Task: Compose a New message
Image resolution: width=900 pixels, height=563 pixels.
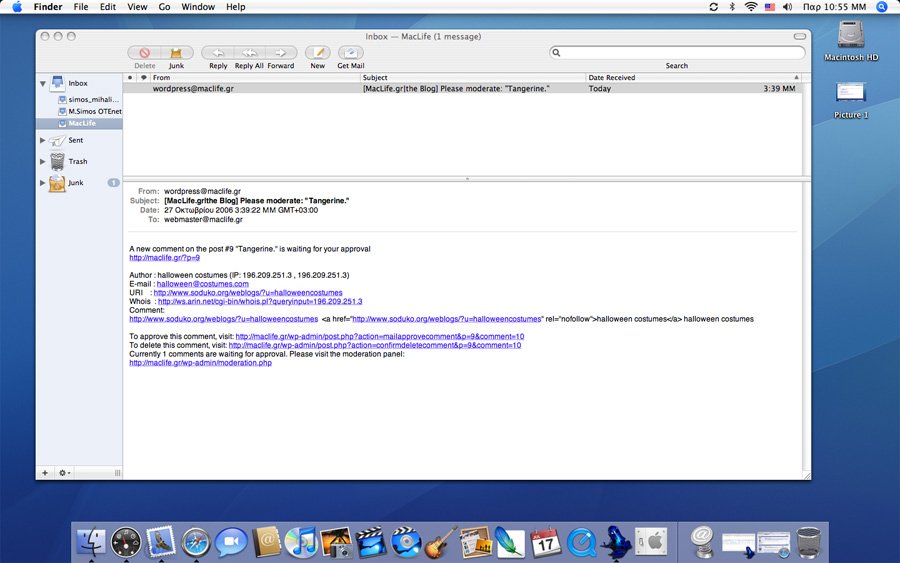Action: click(x=317, y=53)
